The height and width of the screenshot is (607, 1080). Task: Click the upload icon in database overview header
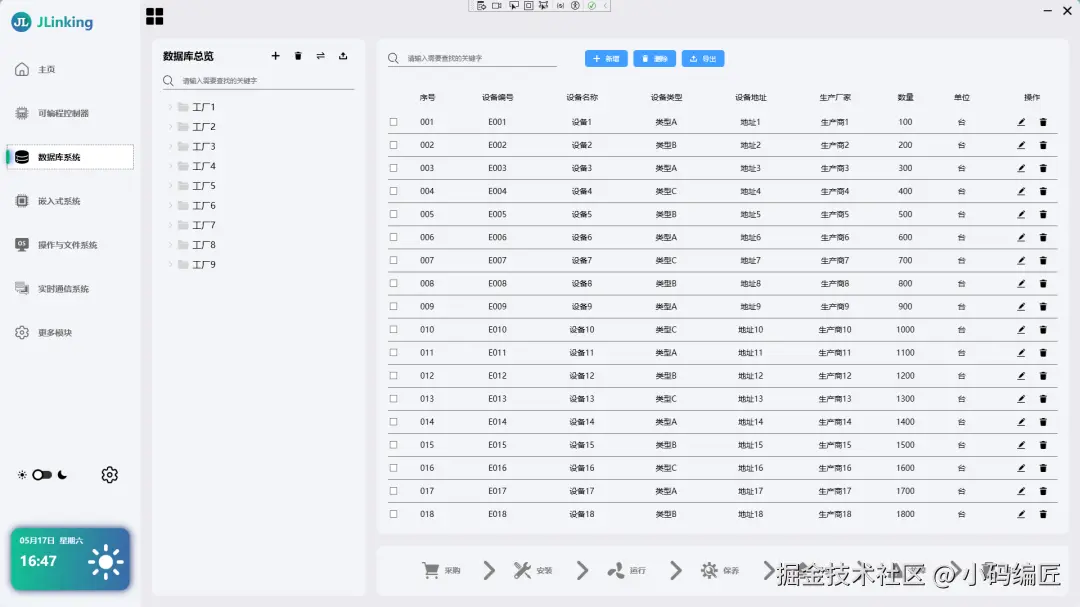click(x=343, y=56)
